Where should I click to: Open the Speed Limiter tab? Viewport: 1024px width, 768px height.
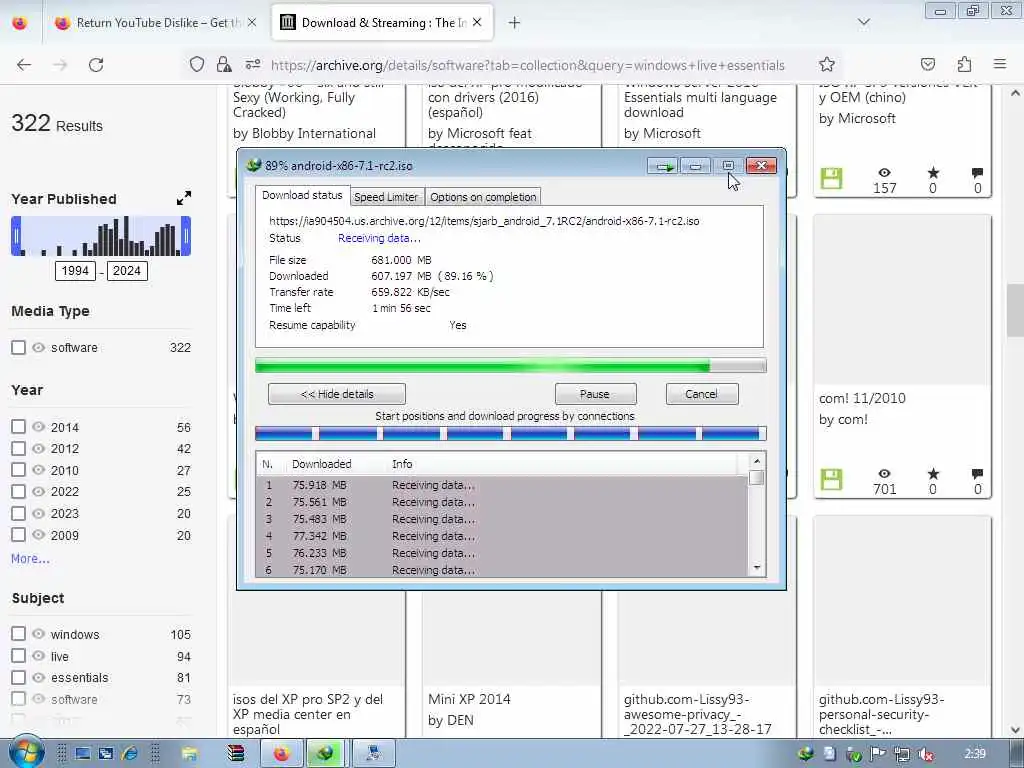click(x=386, y=197)
